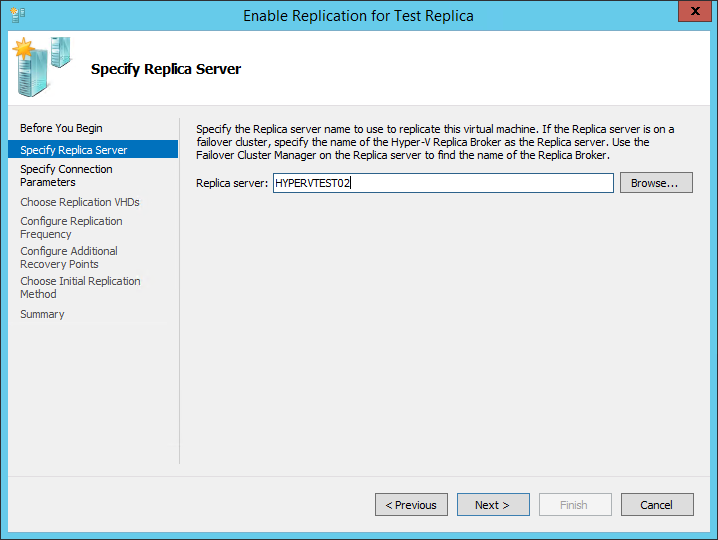Click the Replica server label

pos(232,183)
